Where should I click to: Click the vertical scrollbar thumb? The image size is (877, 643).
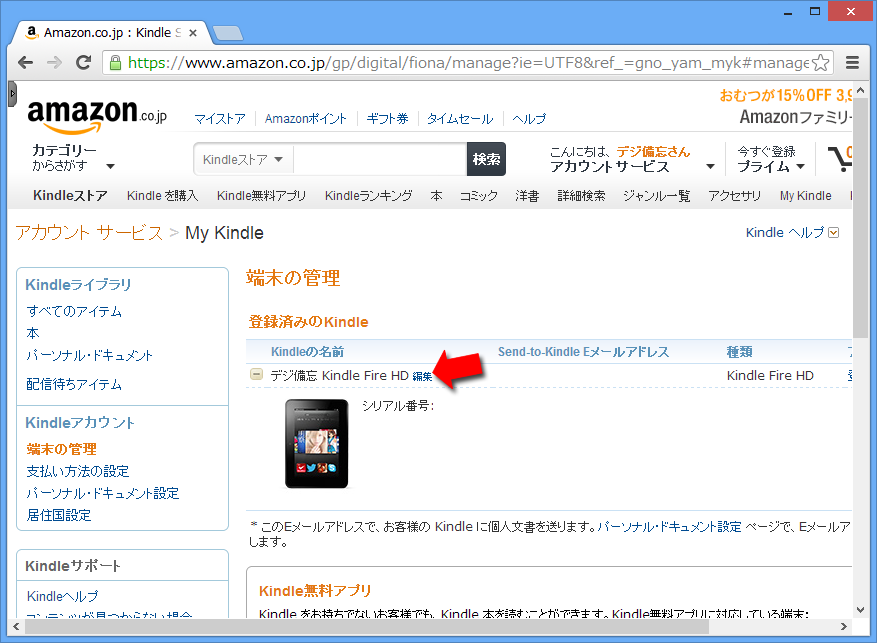pyautogui.click(x=860, y=218)
